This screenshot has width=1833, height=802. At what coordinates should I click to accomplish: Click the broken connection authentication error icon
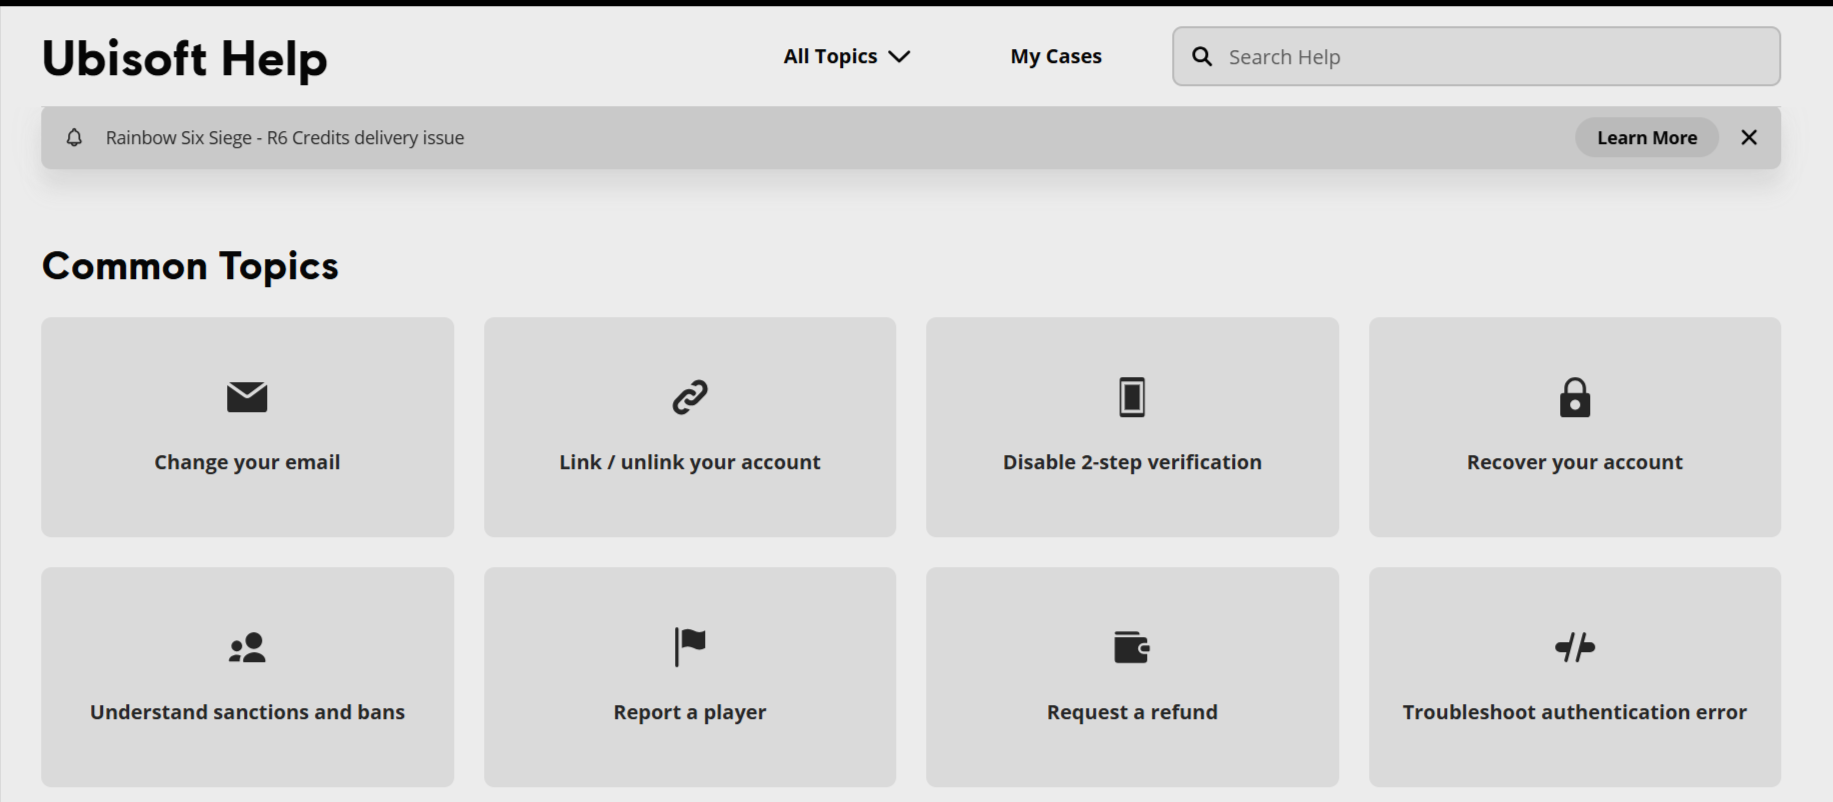tap(1575, 647)
